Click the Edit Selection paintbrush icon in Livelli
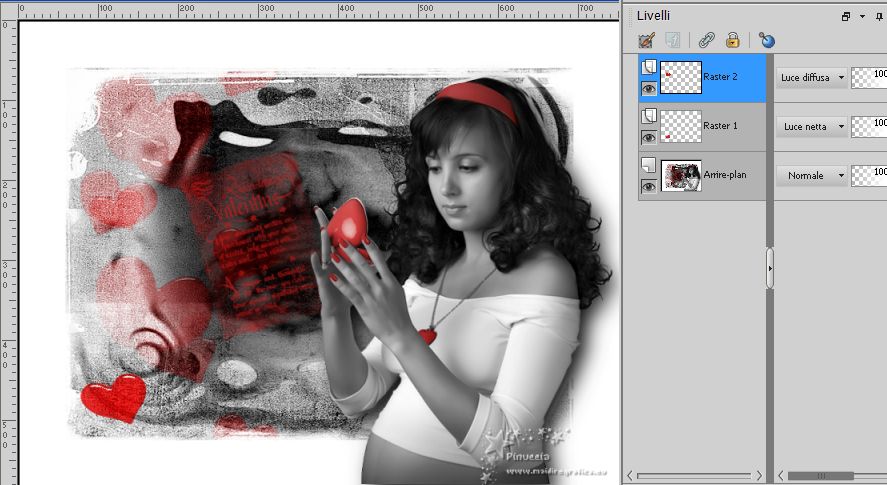Viewport: 887px width, 485px height. tap(647, 40)
